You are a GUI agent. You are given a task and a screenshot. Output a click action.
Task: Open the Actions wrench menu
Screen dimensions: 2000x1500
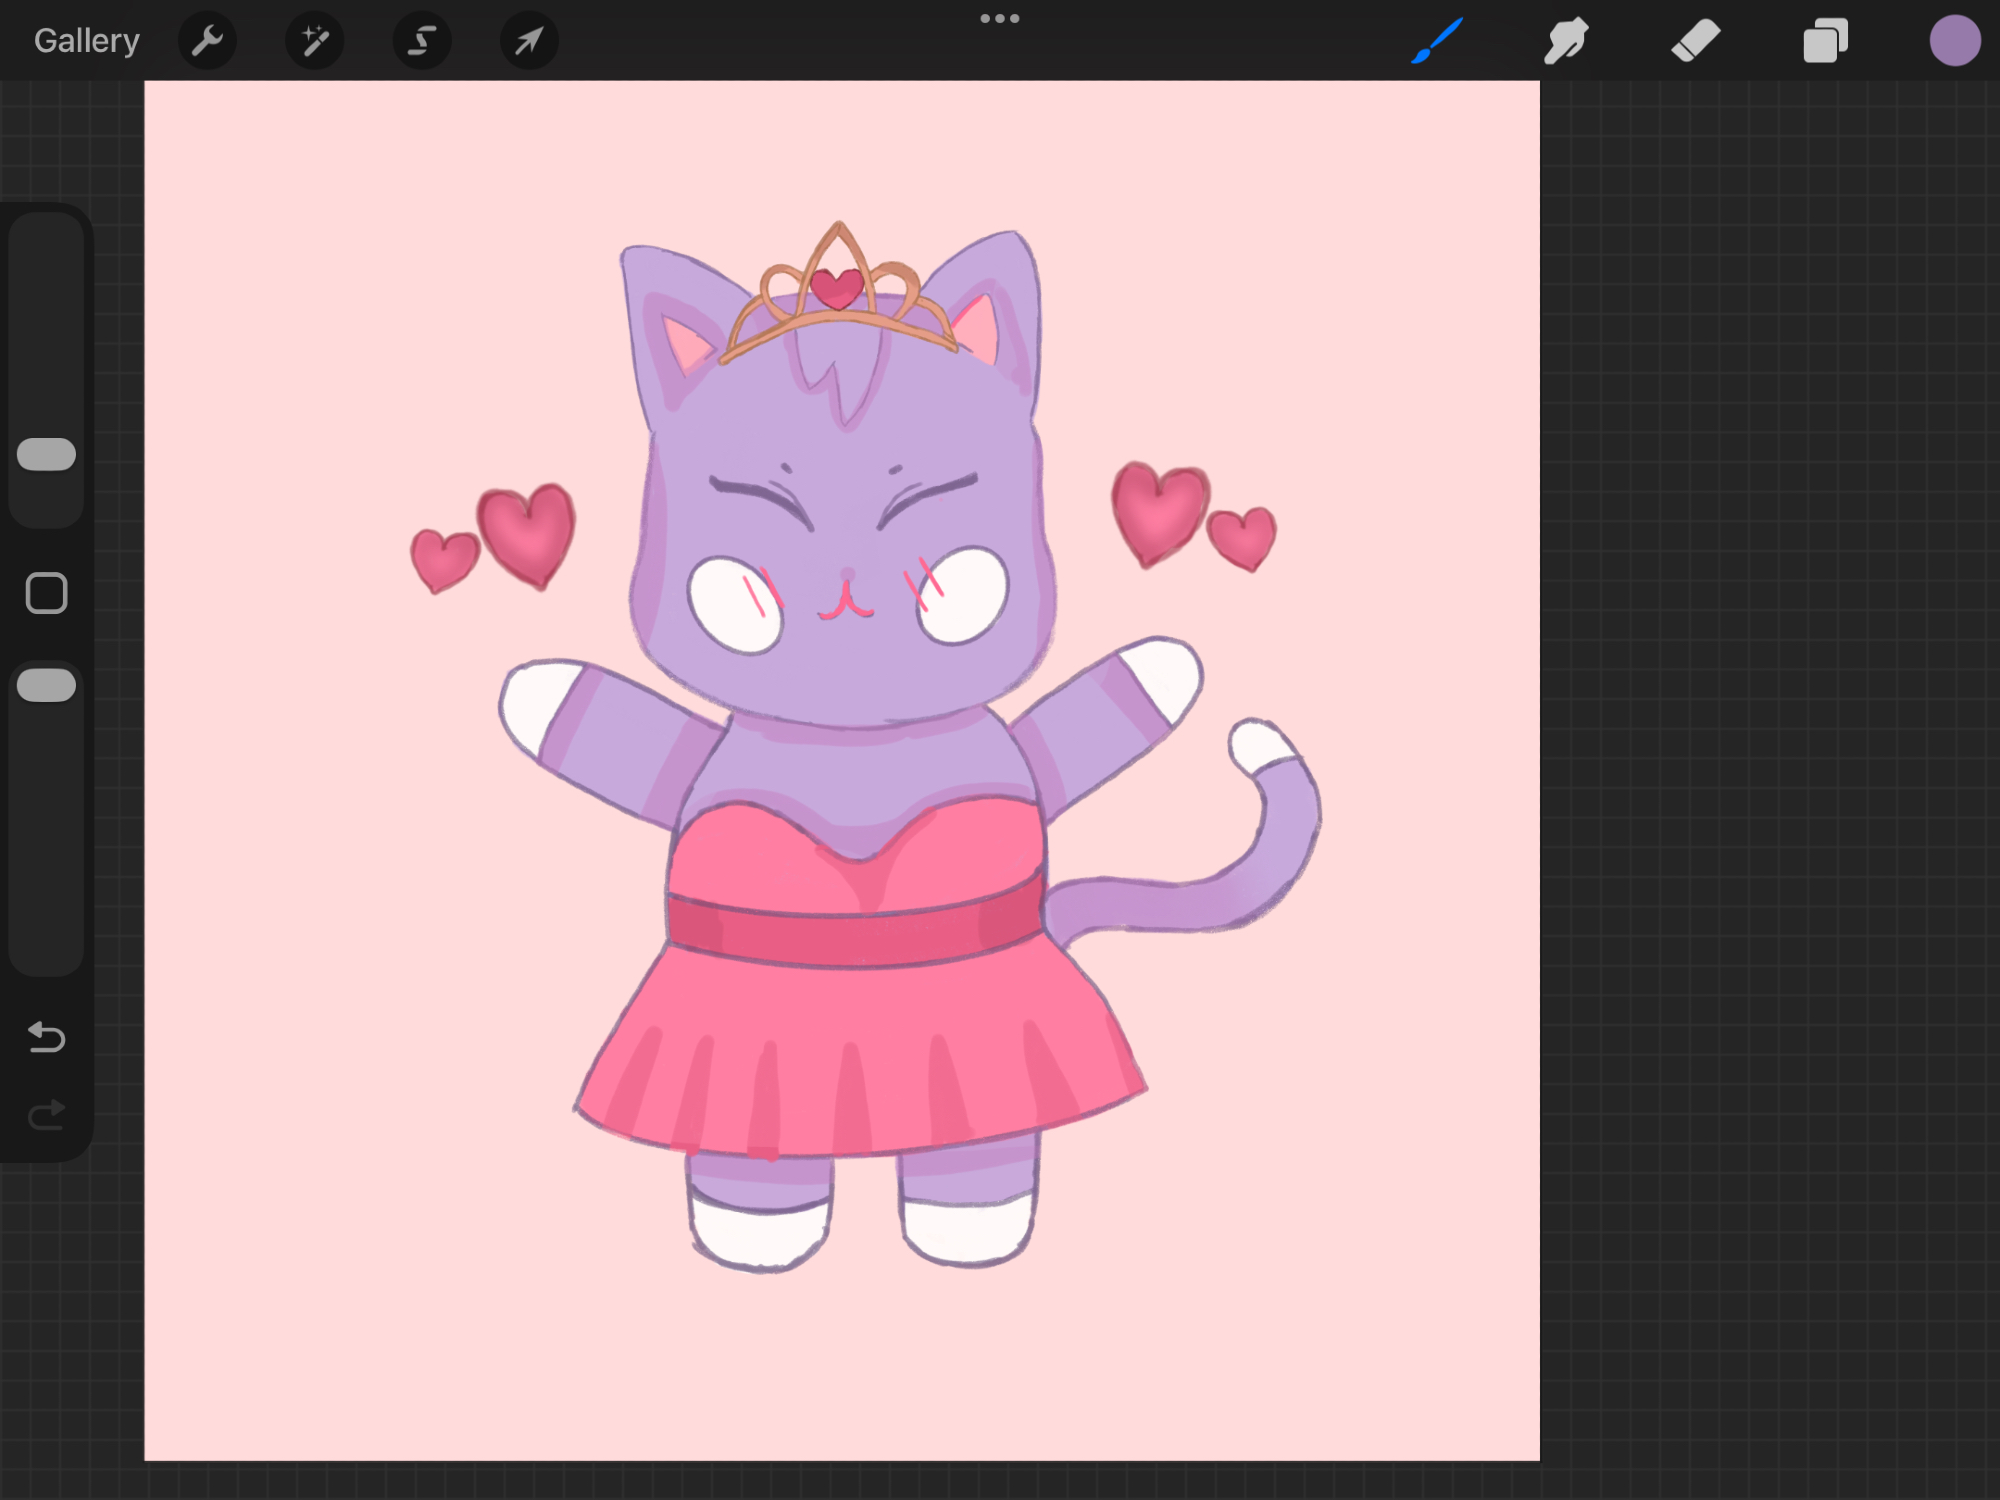tap(207, 41)
